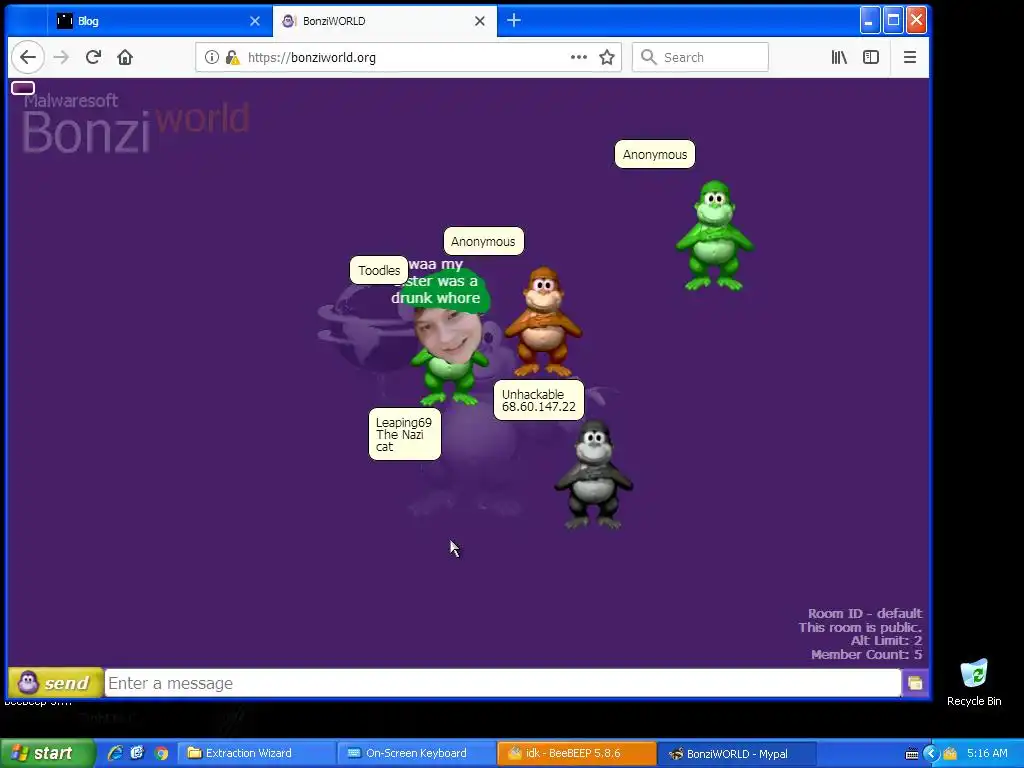
Task: Click the Alt Limit: 2 text
Action: click(886, 641)
